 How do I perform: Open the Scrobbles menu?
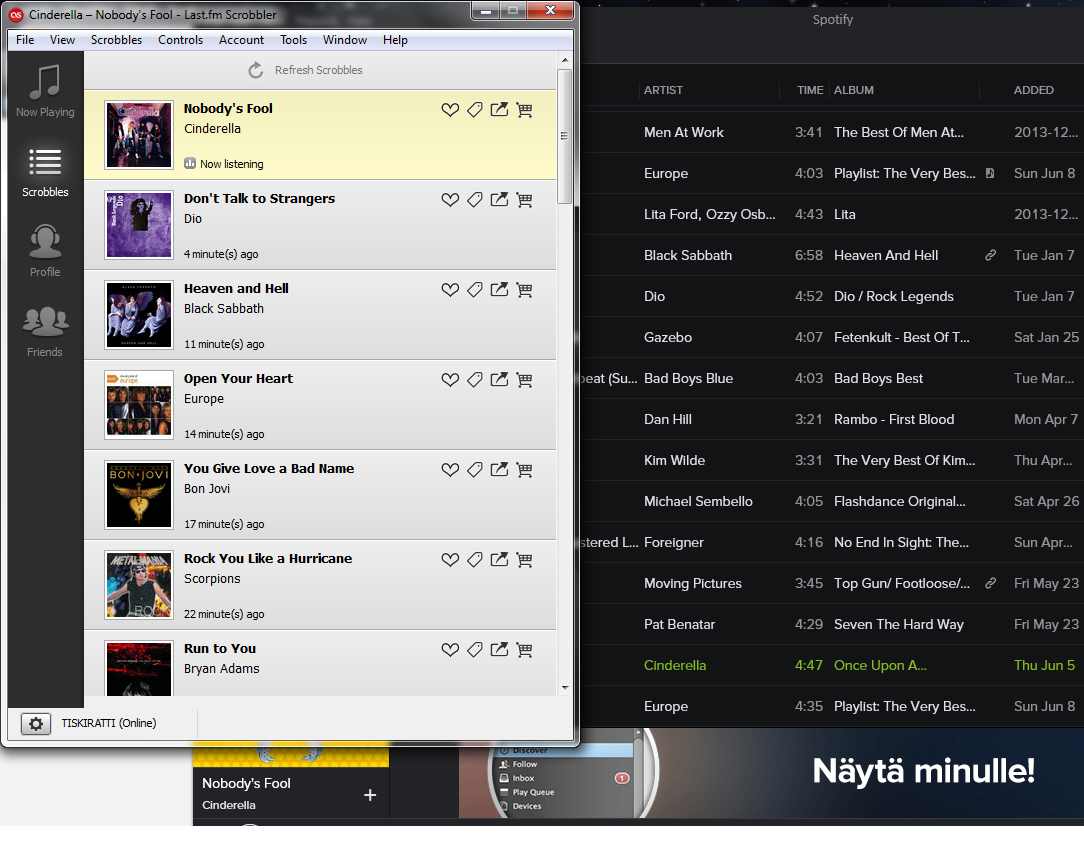116,40
